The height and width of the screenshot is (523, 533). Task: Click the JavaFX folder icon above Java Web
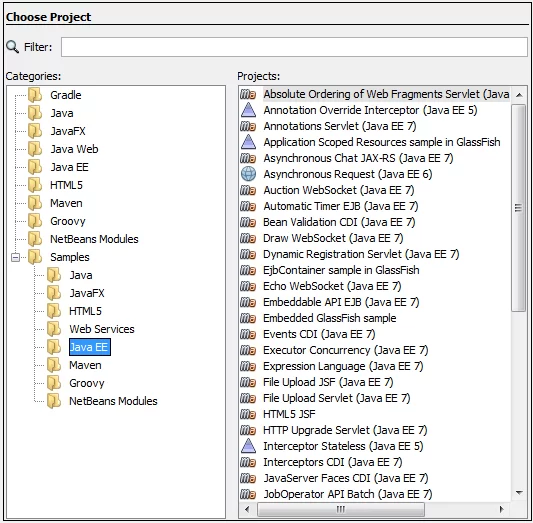[x=35, y=131]
